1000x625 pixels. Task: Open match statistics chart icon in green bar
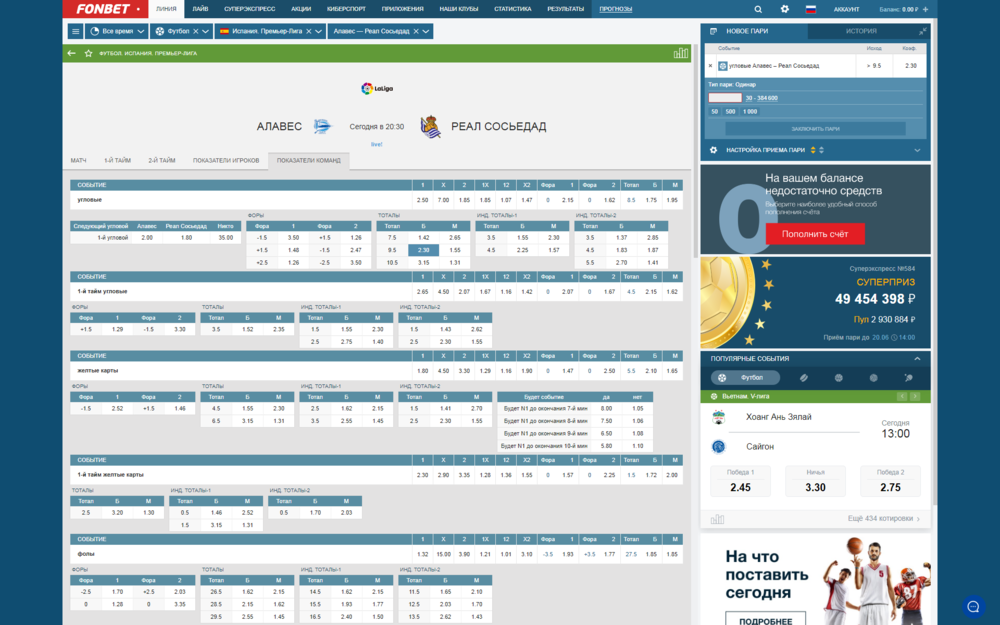point(680,53)
